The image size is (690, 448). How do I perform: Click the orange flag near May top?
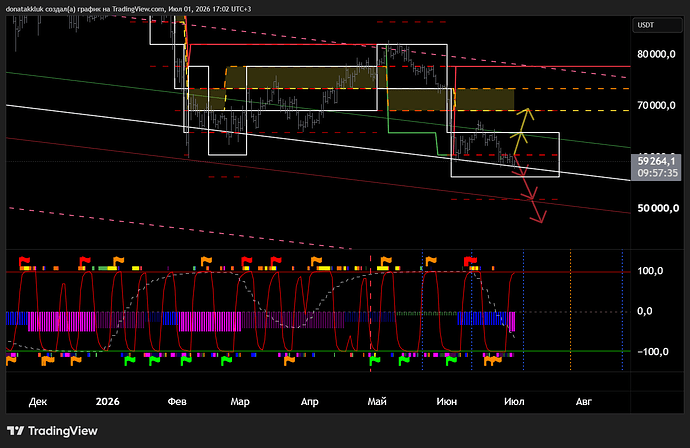[386, 261]
